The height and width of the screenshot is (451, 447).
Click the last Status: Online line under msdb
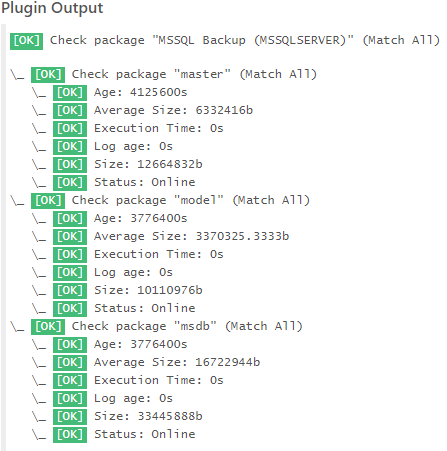145,434
